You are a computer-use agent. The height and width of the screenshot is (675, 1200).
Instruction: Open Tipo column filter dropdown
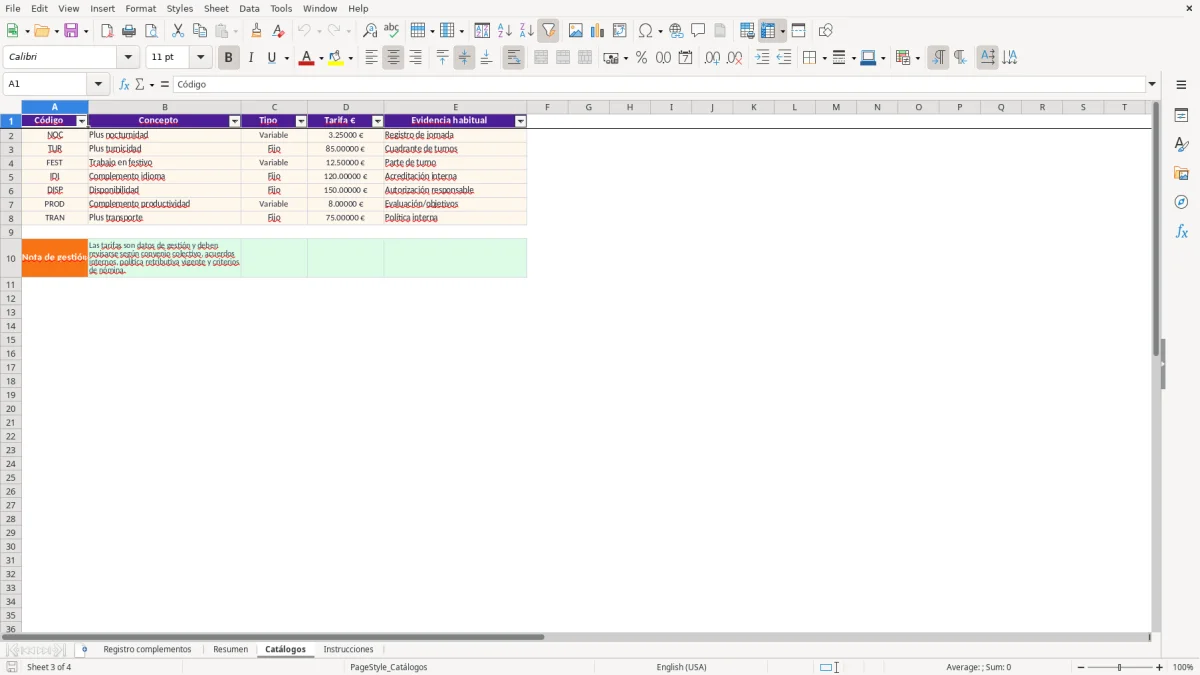tap(301, 121)
